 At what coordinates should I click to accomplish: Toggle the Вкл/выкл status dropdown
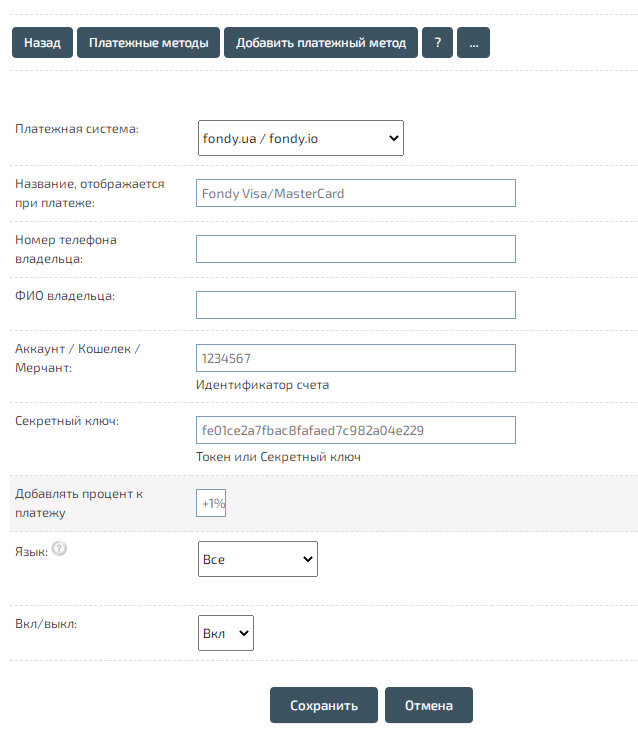pos(226,633)
